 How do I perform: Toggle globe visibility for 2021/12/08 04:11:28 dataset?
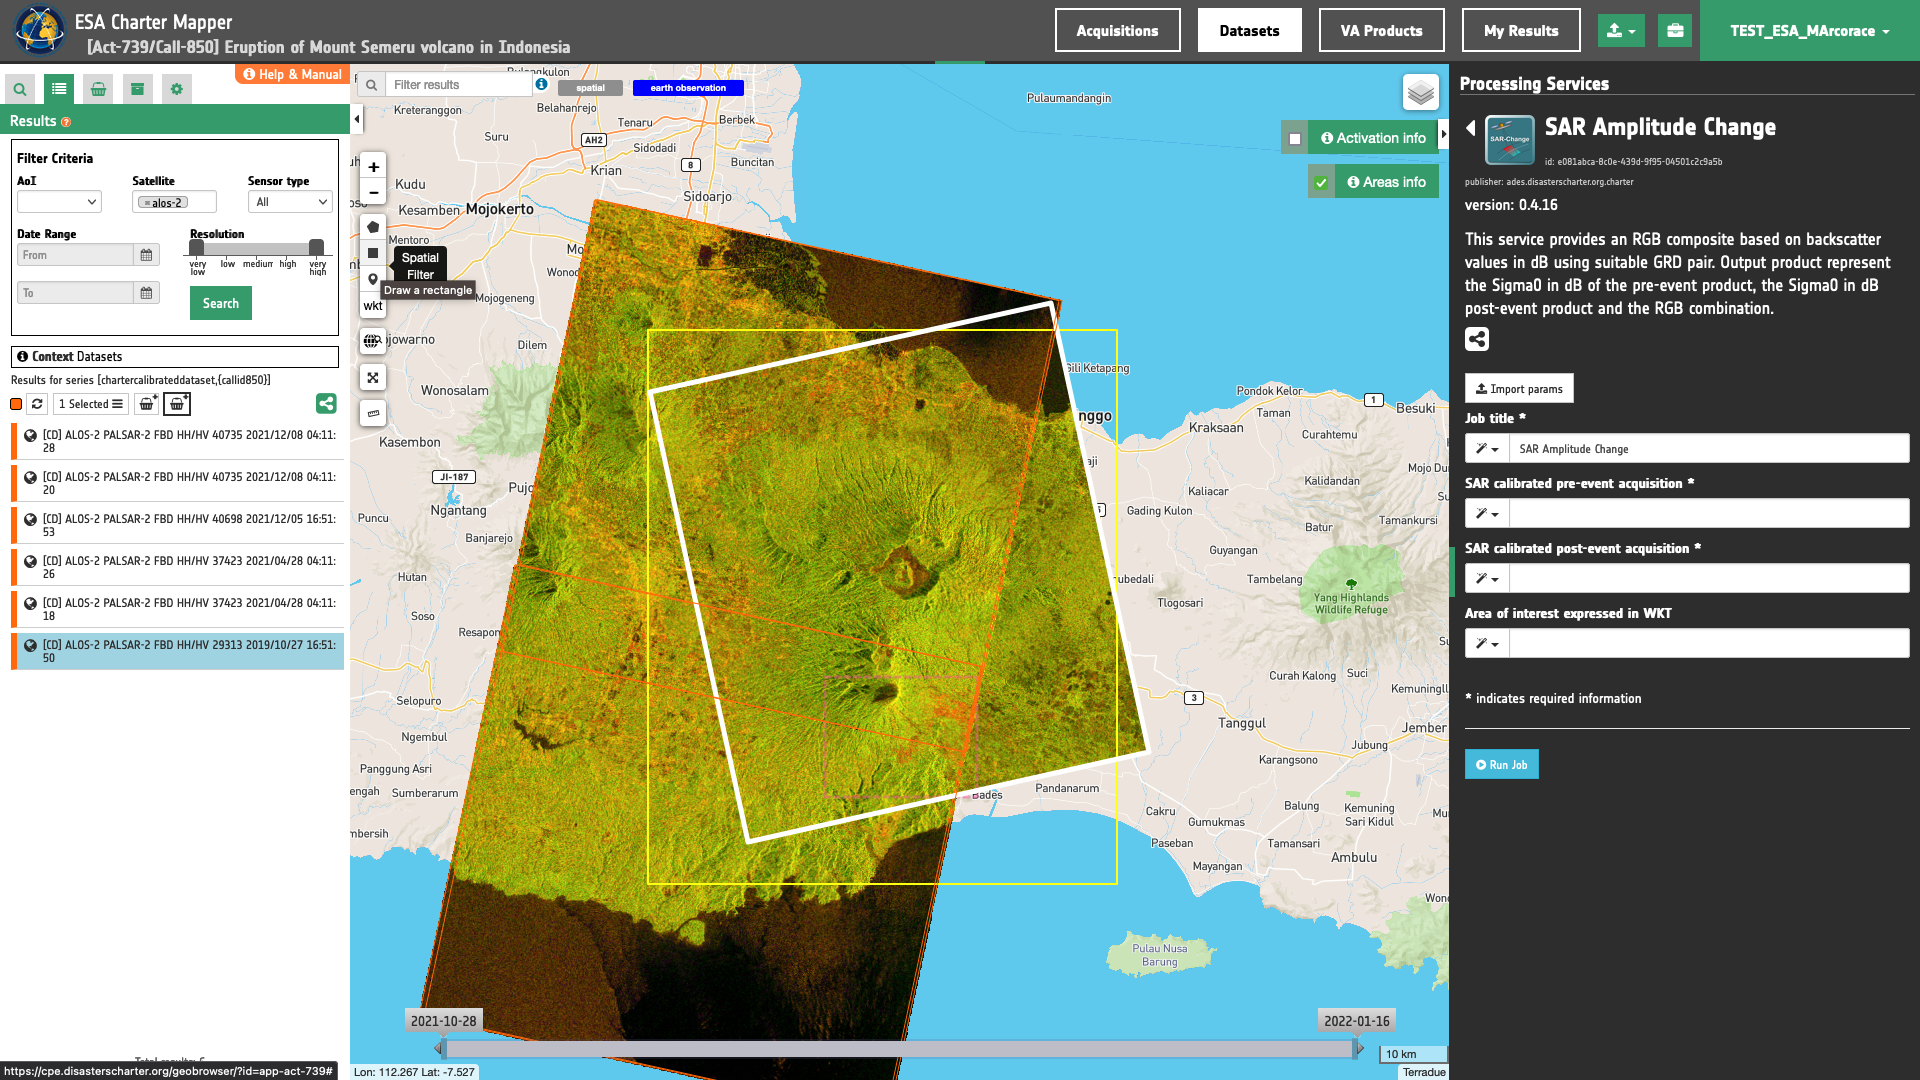click(x=31, y=436)
